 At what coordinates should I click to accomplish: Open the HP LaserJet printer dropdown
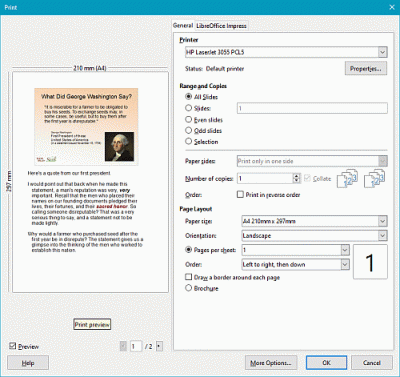tap(286, 52)
